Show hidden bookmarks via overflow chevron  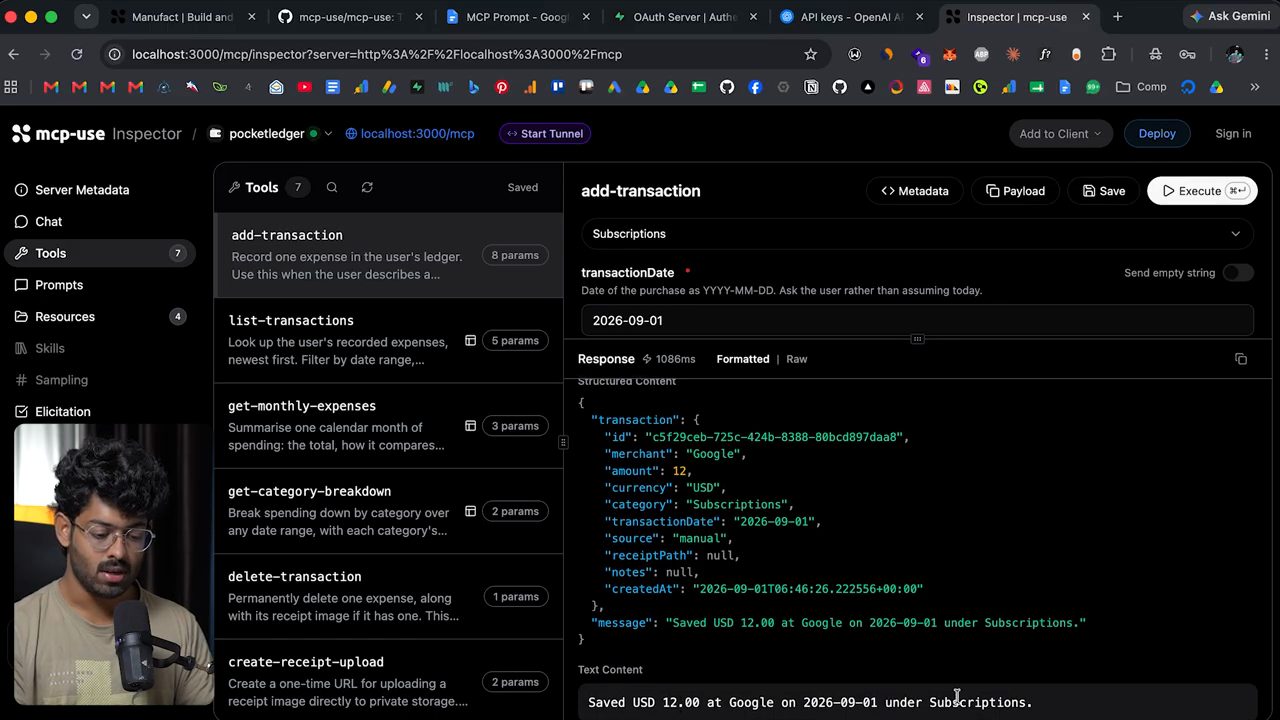pos(1255,87)
